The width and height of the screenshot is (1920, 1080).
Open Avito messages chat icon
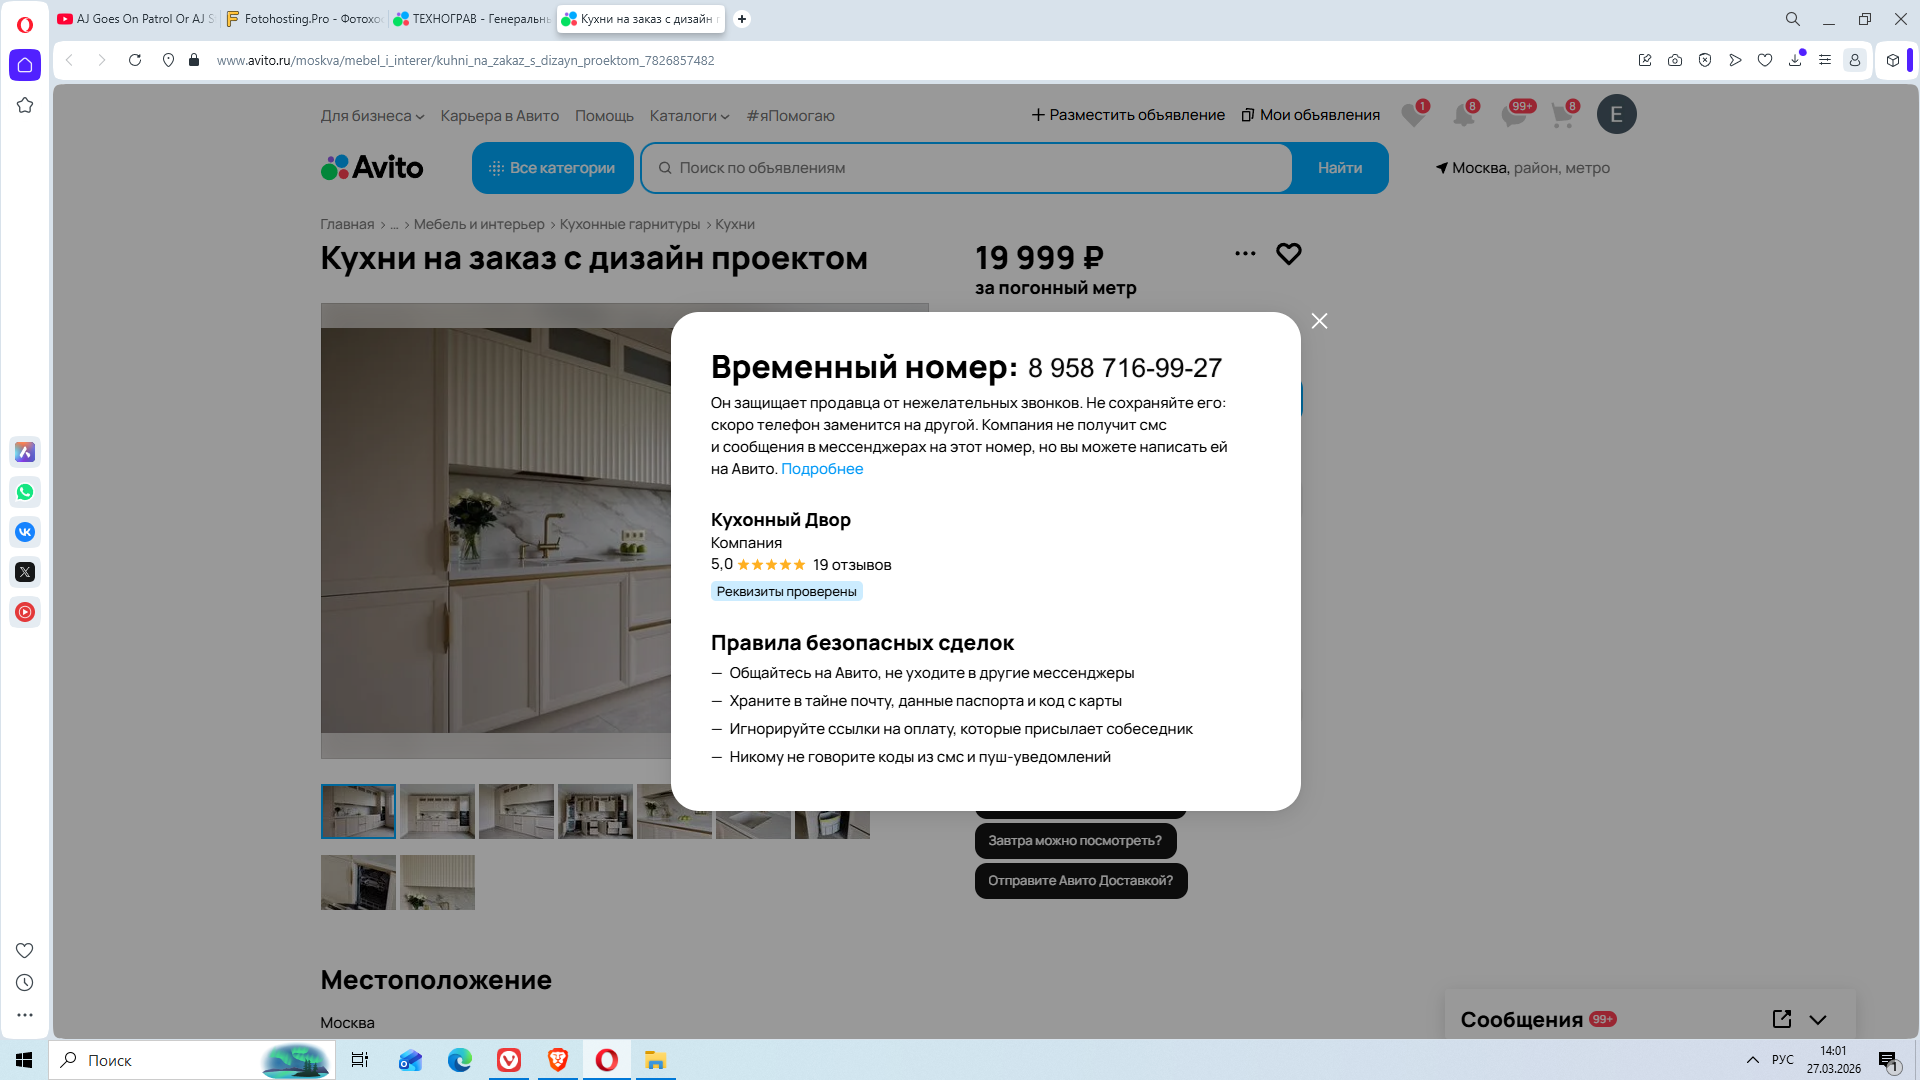coord(1513,115)
